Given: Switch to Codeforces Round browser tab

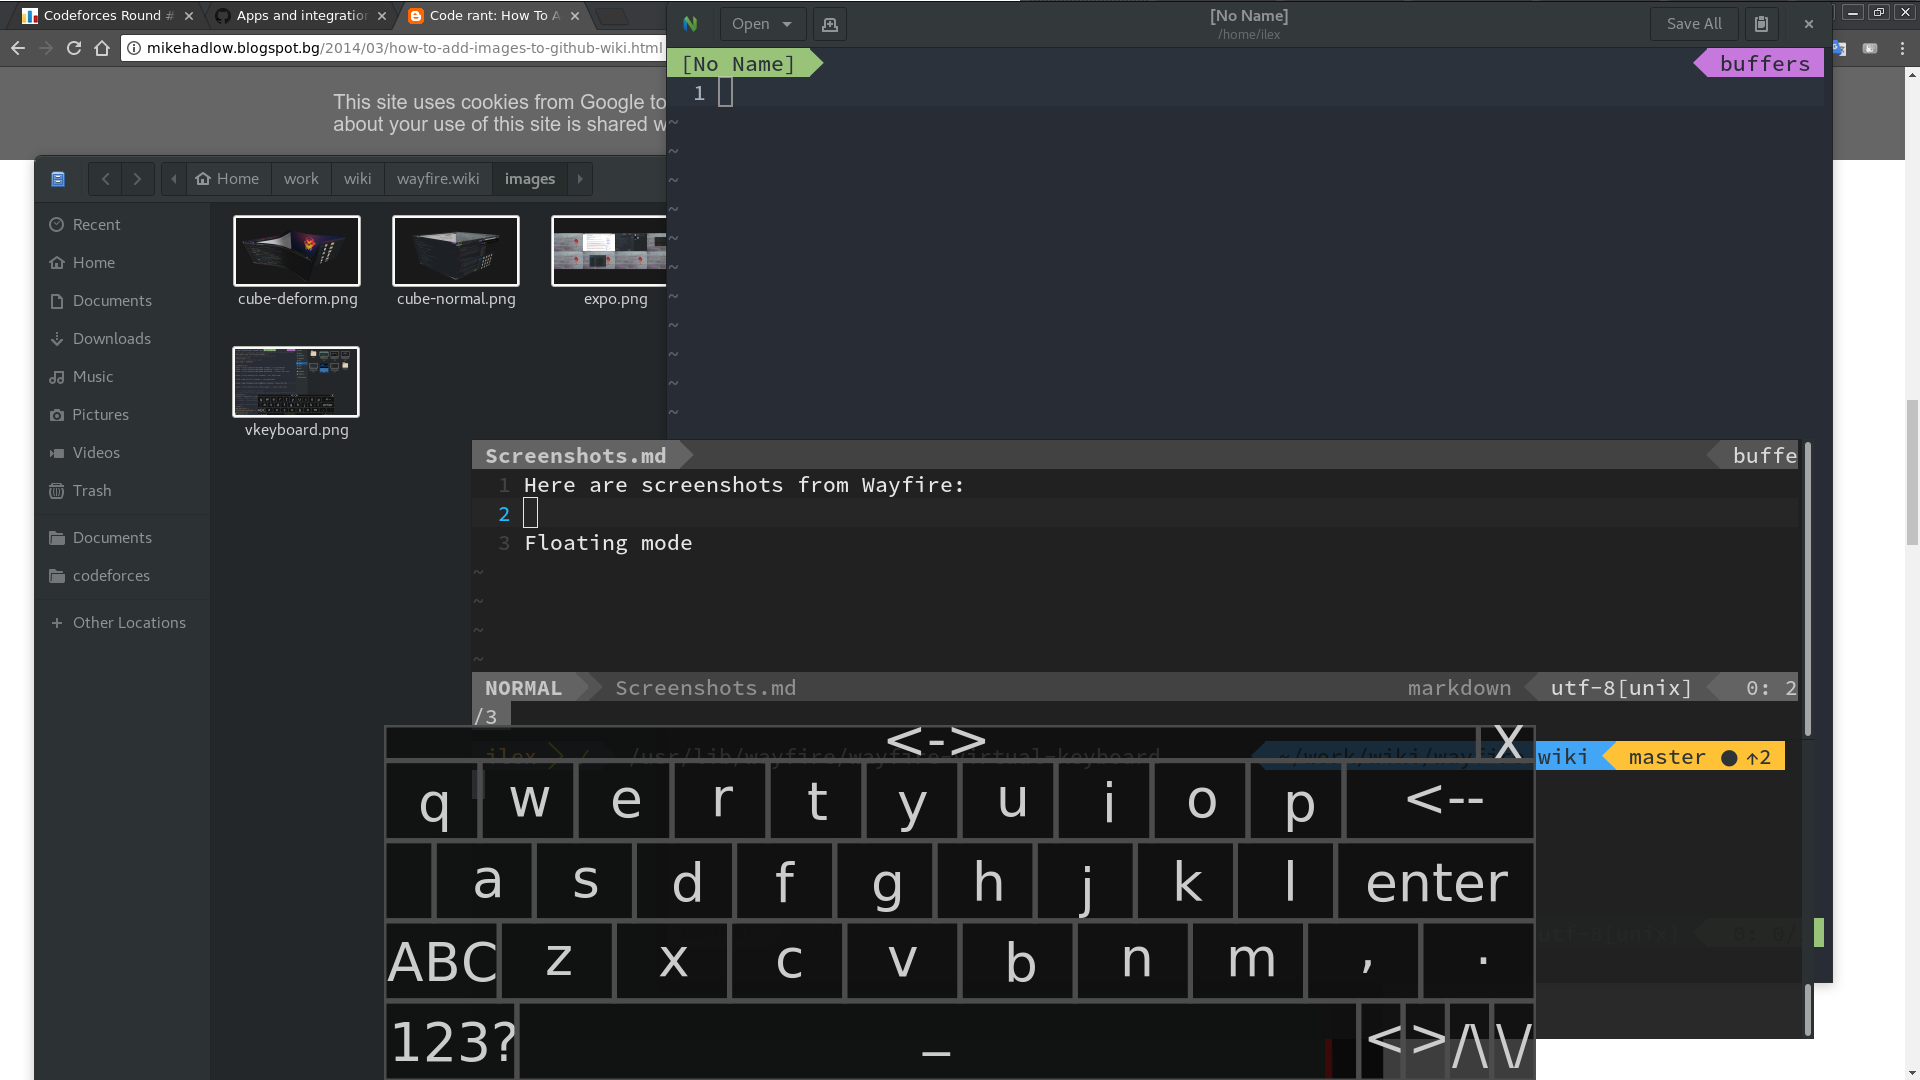Looking at the screenshot, I should [100, 16].
